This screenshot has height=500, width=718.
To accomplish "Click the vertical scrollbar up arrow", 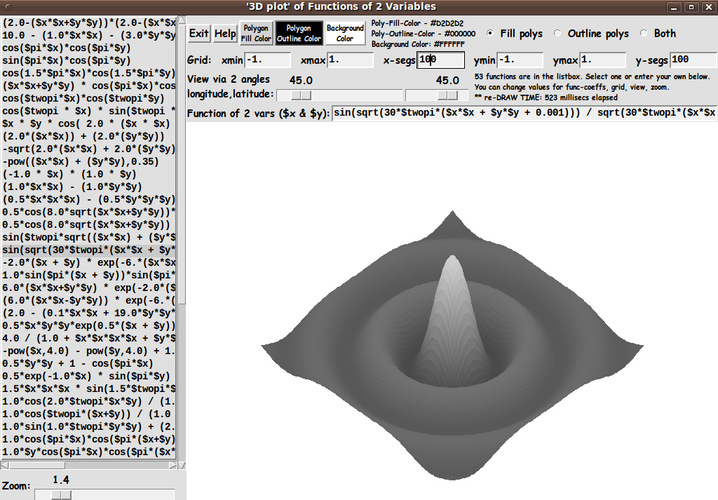I will 181,21.
